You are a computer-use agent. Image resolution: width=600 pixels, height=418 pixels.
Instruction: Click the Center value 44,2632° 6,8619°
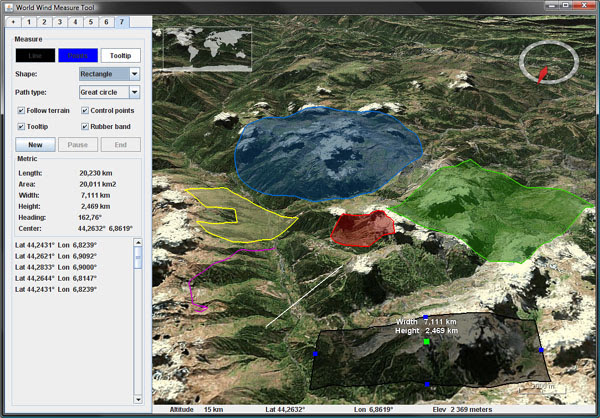[105, 229]
